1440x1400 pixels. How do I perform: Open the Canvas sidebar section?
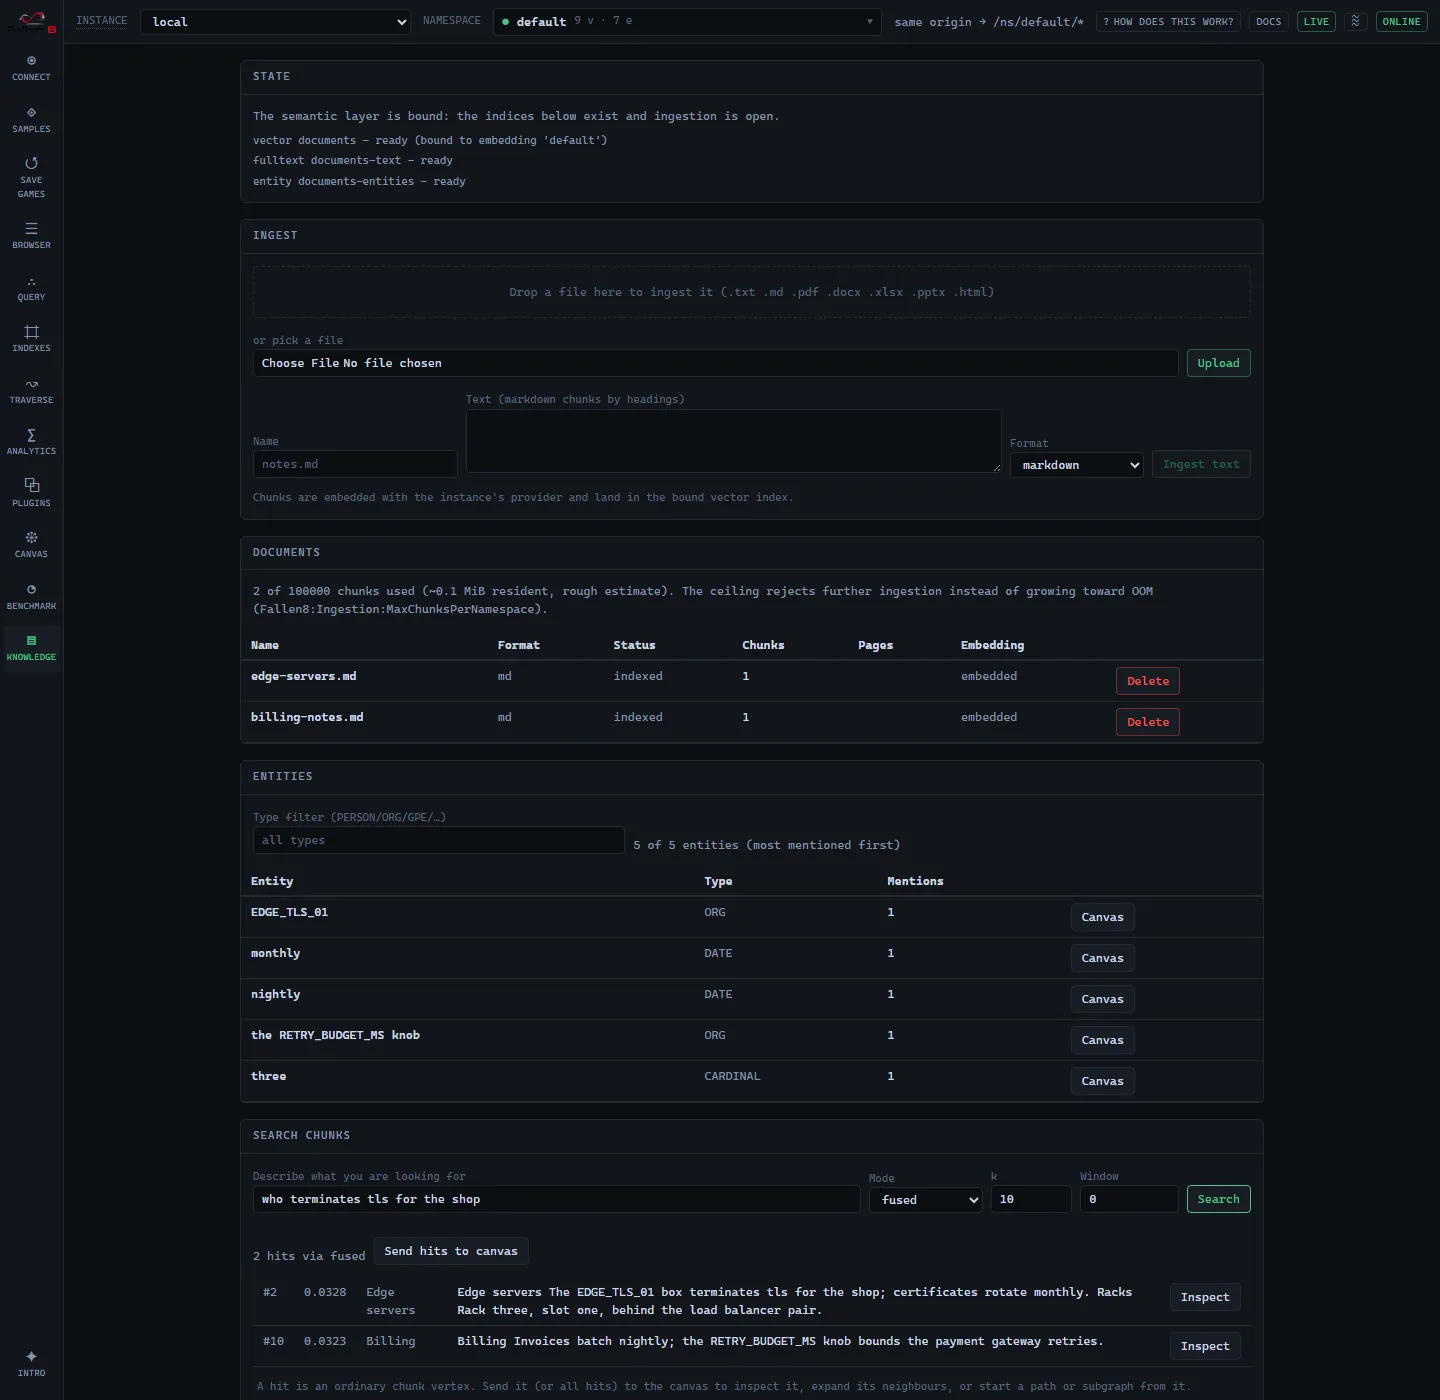pyautogui.click(x=31, y=545)
